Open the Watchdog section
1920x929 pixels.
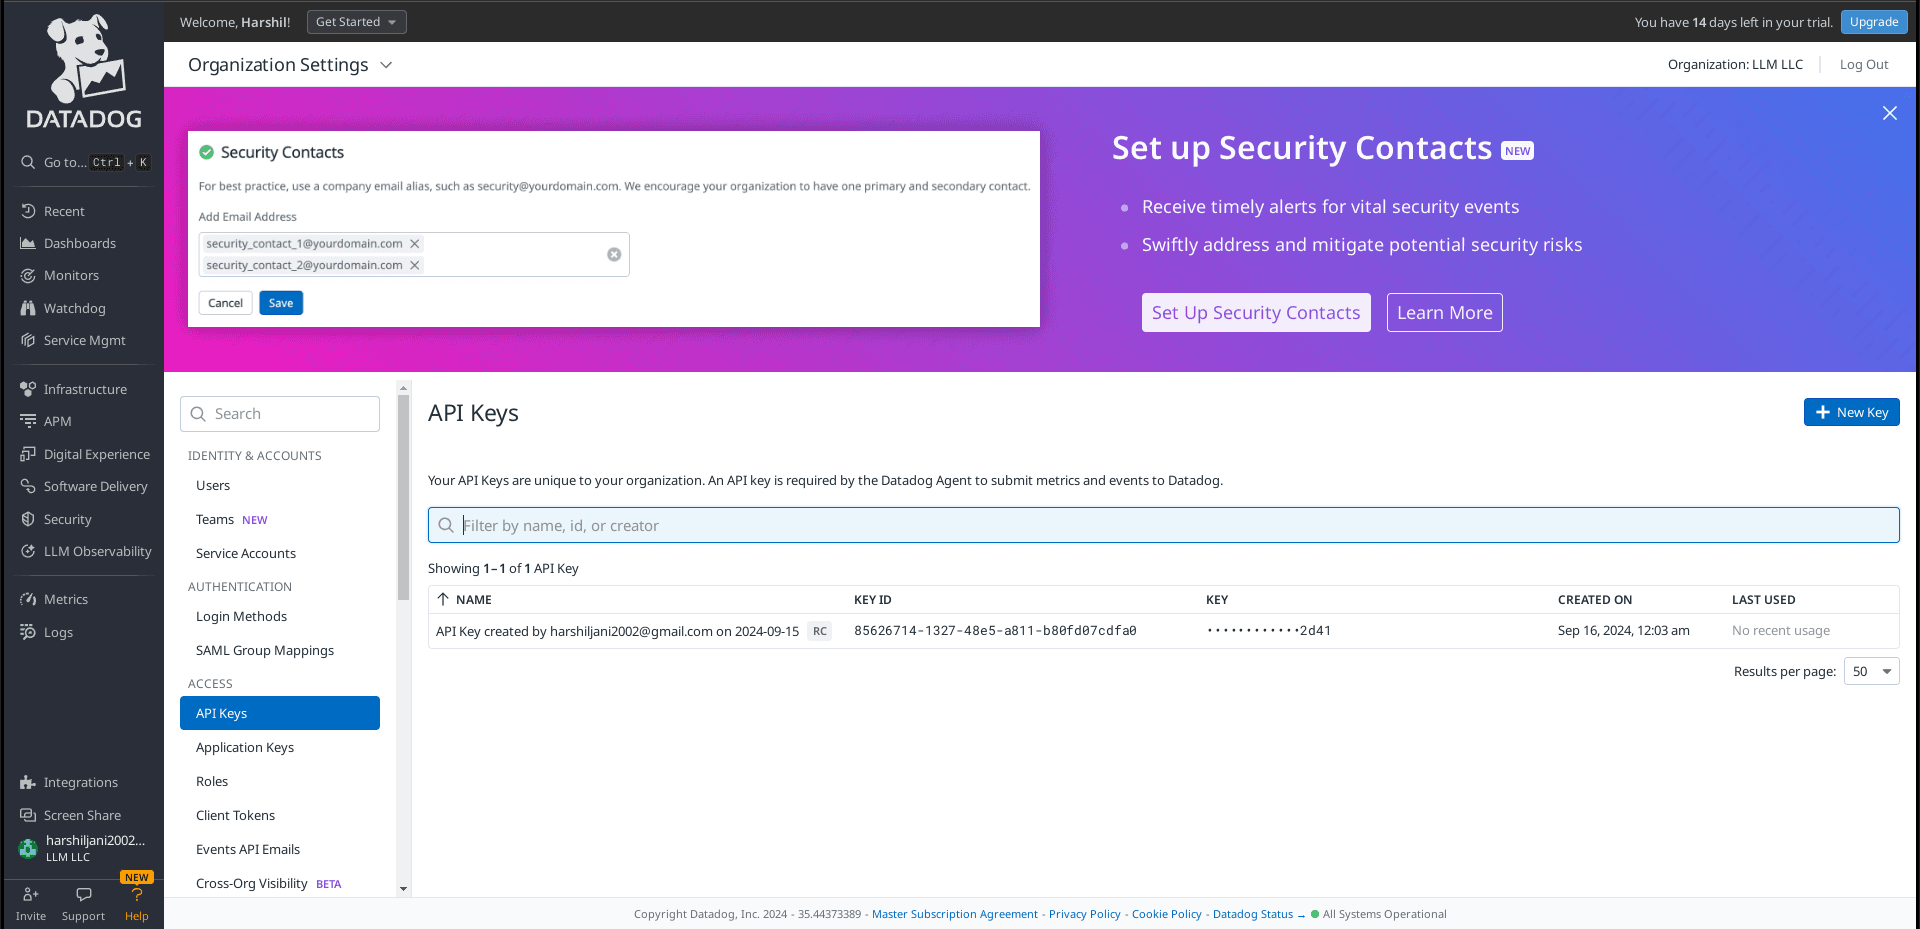(75, 308)
